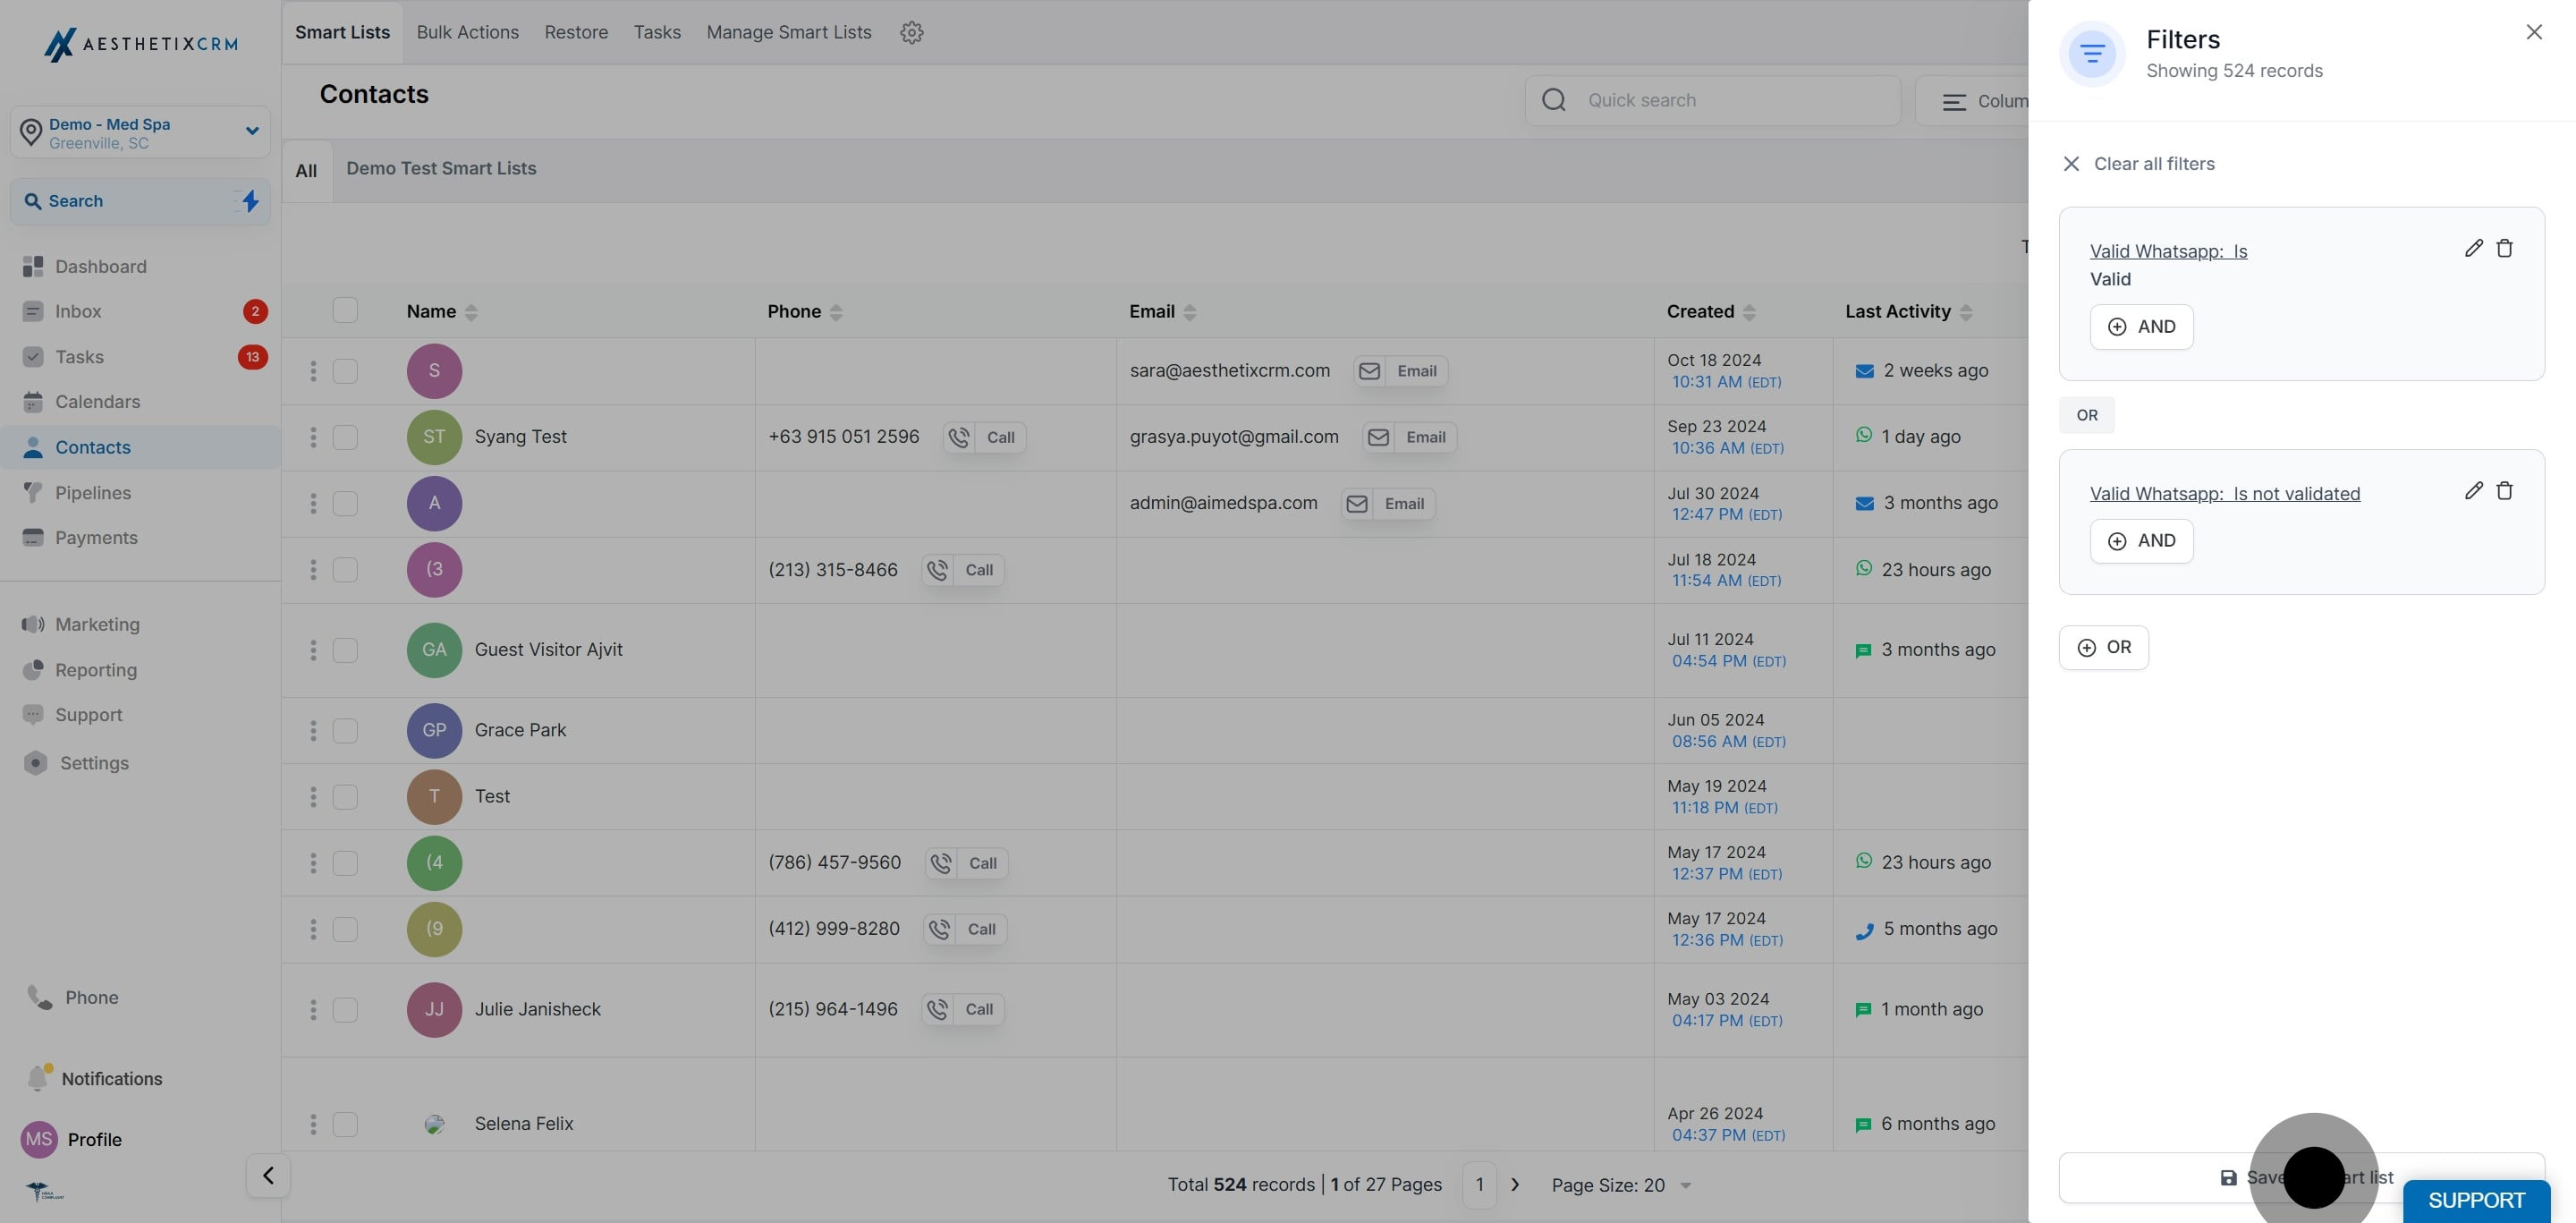The height and width of the screenshot is (1223, 2576).
Task: Open the Demo Test Smart Lists tab
Action: 441,168
